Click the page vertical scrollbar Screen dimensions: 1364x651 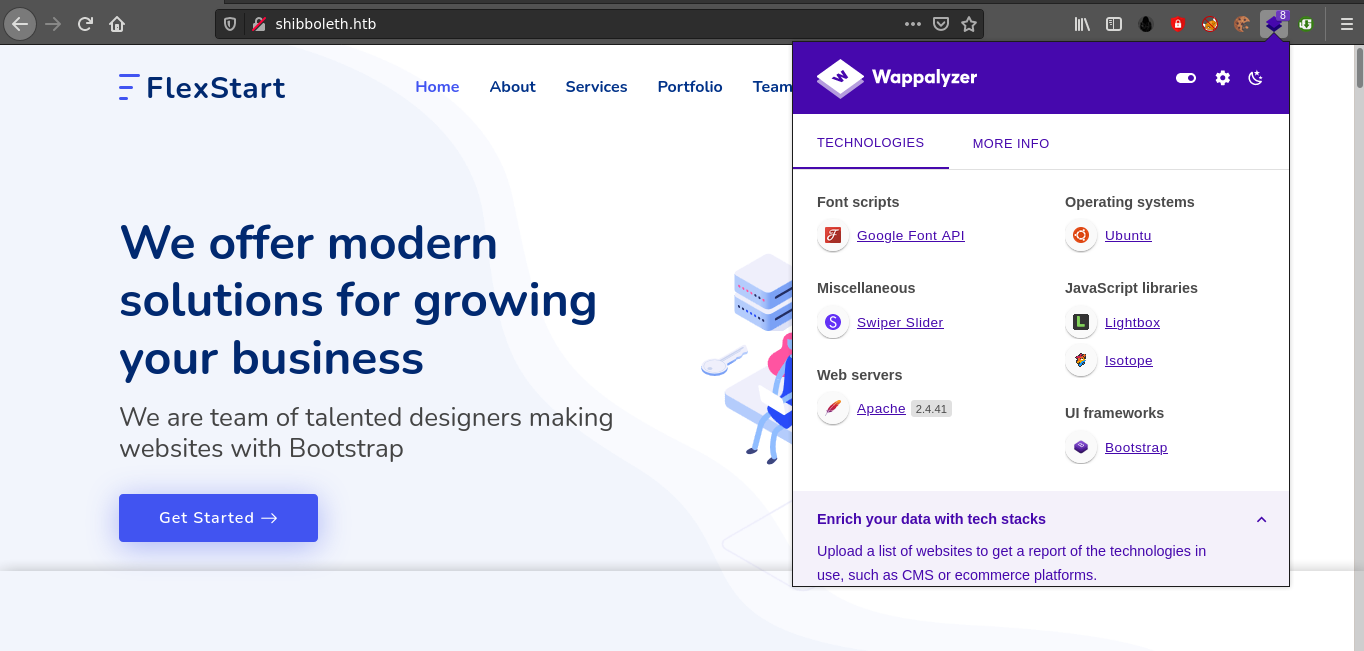[1358, 300]
